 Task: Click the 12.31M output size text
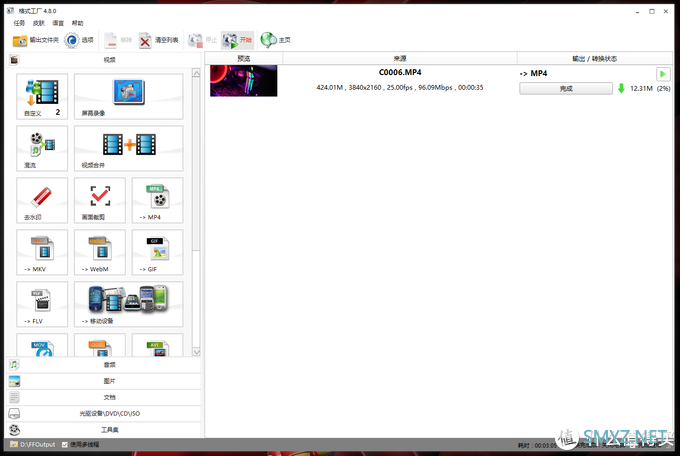coord(641,89)
